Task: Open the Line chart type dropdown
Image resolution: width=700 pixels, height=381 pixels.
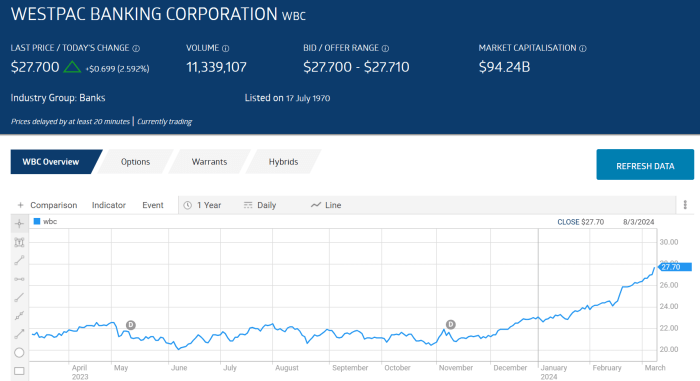Action: click(326, 205)
